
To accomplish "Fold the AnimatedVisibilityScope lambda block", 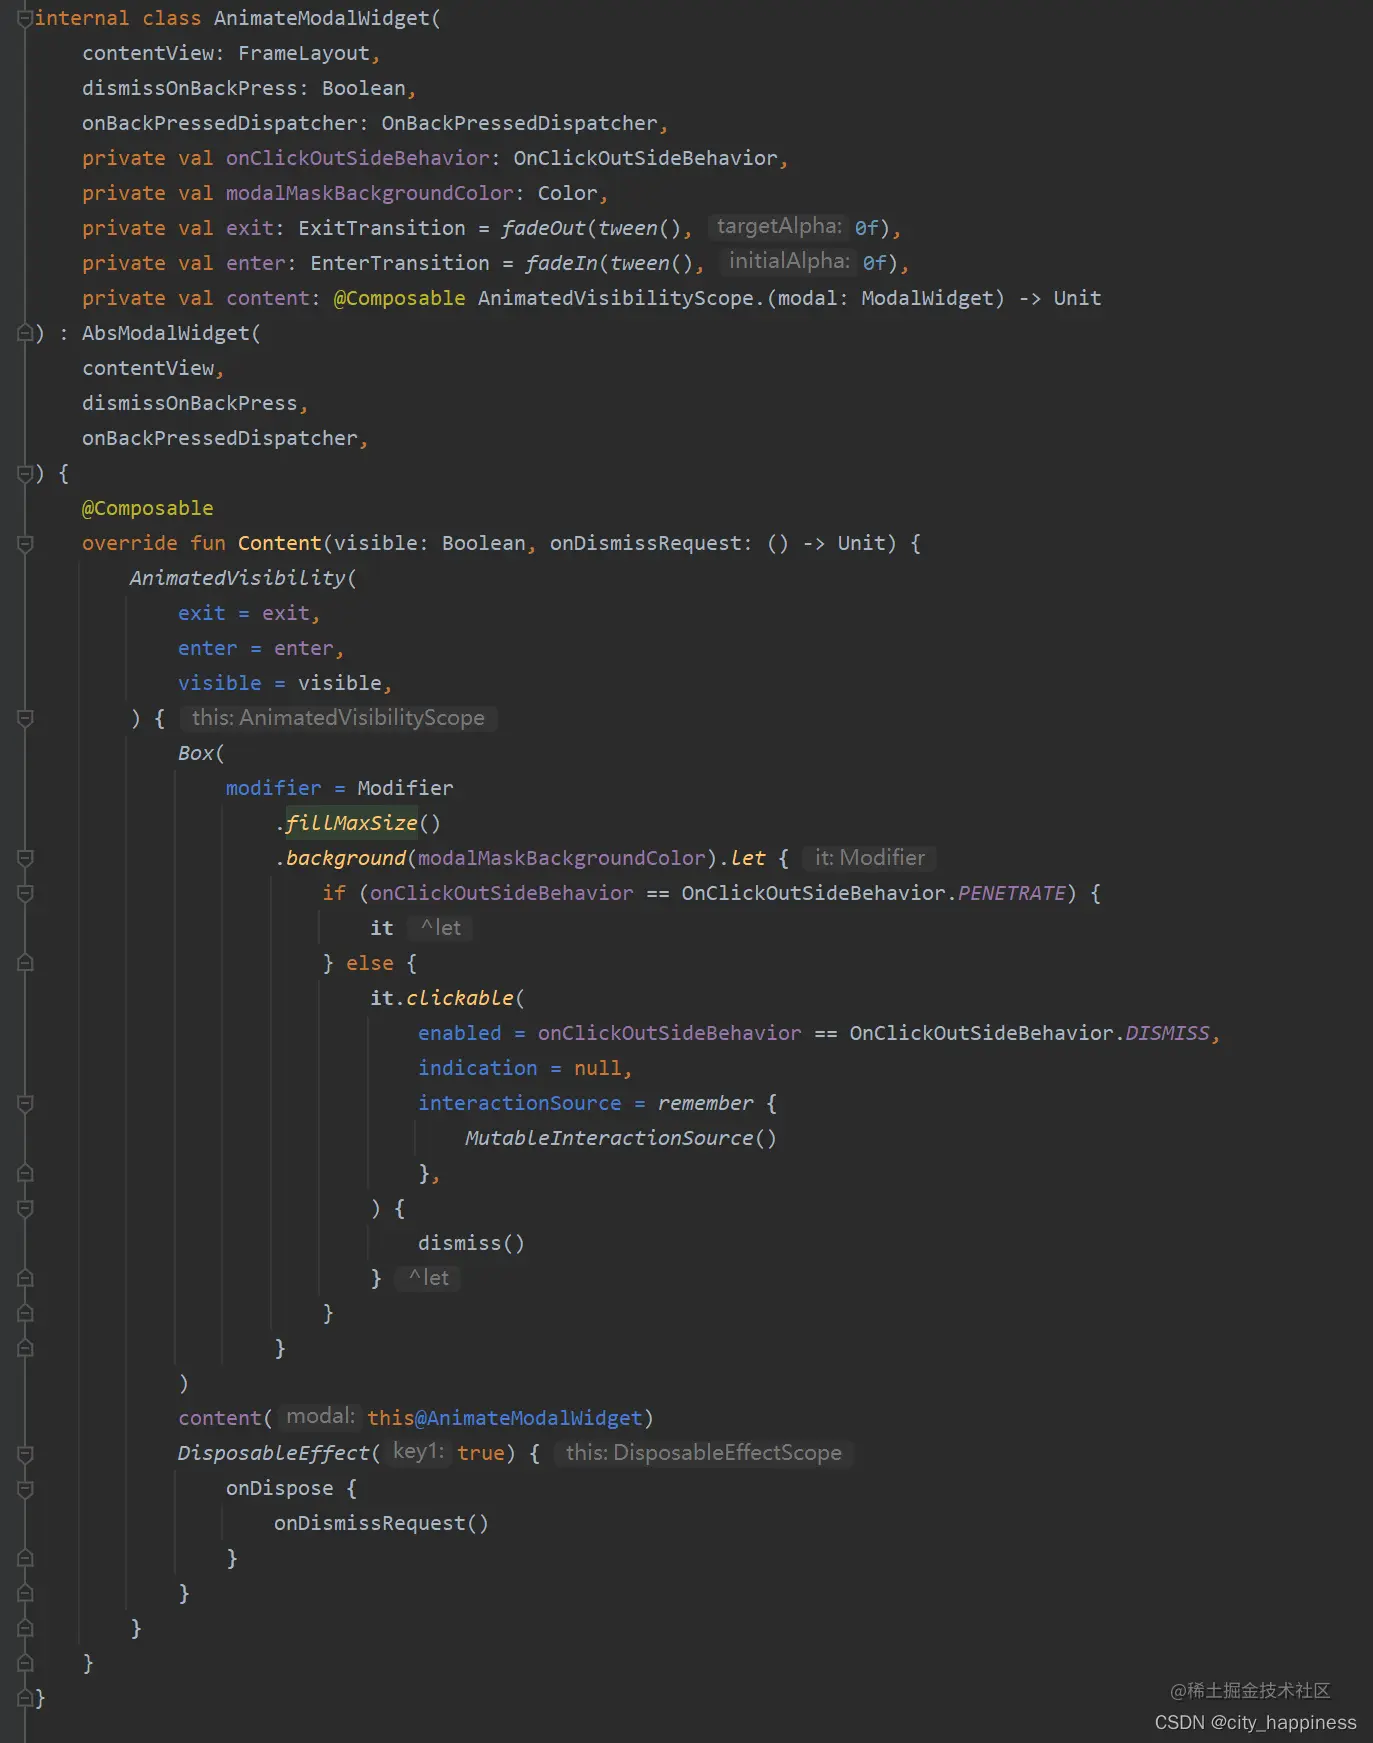I will [26, 719].
